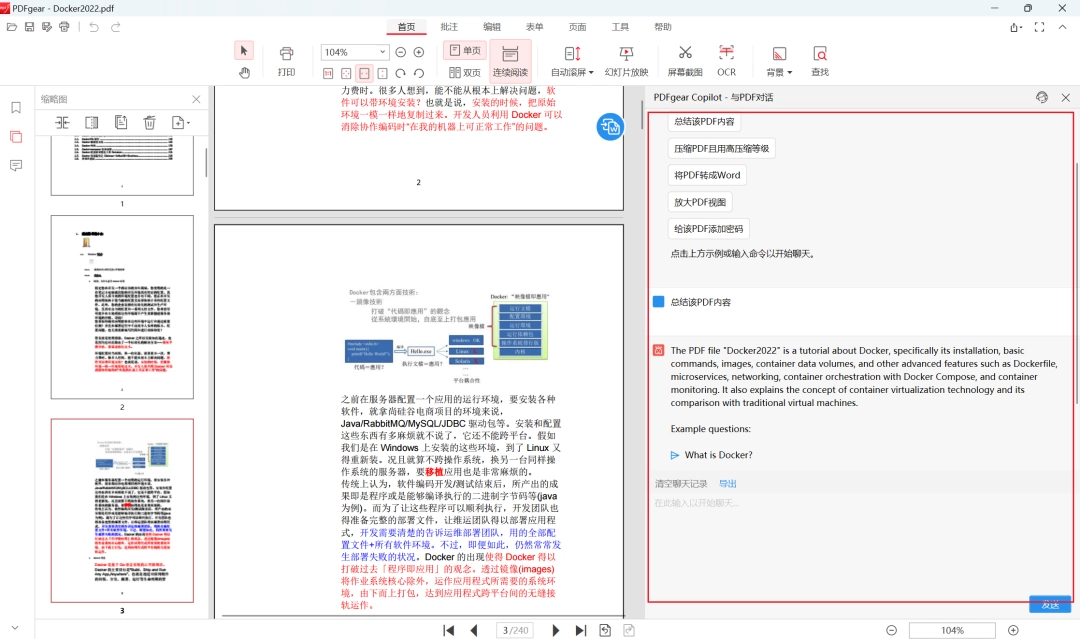Screen dimensions: 1080x639
Task: Click the 发送 send button
Action: [1050, 604]
